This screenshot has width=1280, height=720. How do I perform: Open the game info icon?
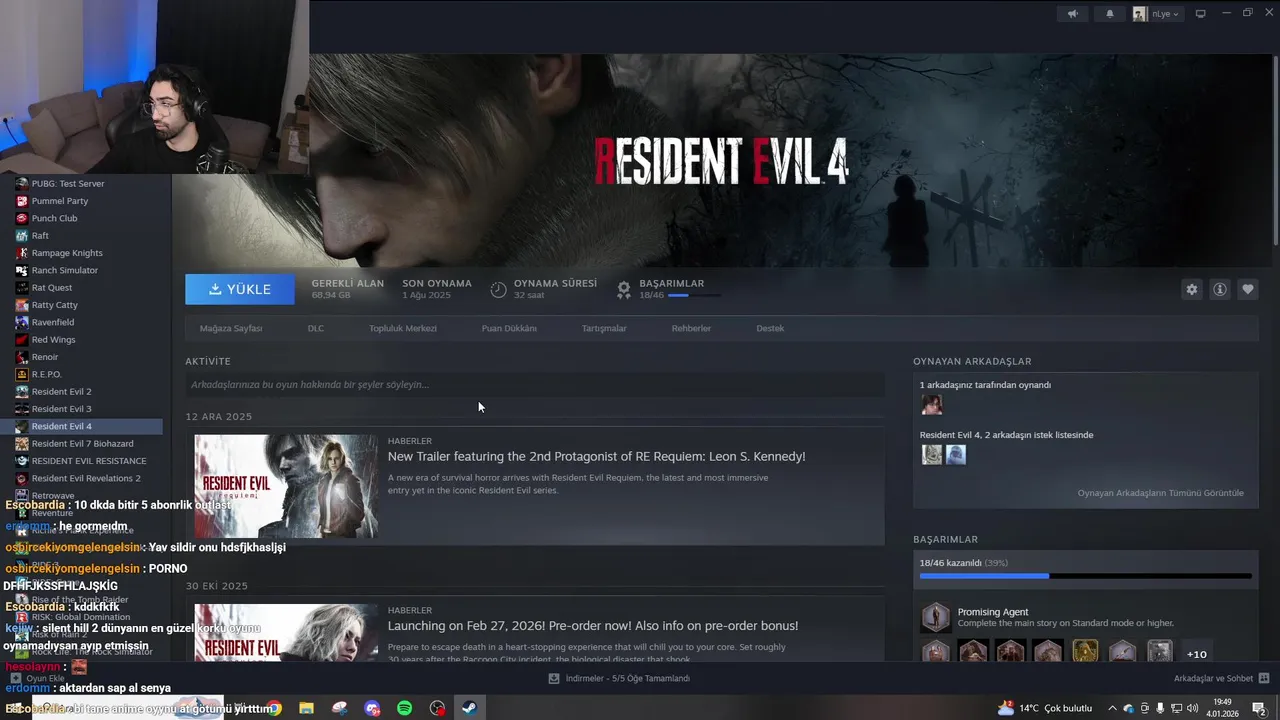1219,289
